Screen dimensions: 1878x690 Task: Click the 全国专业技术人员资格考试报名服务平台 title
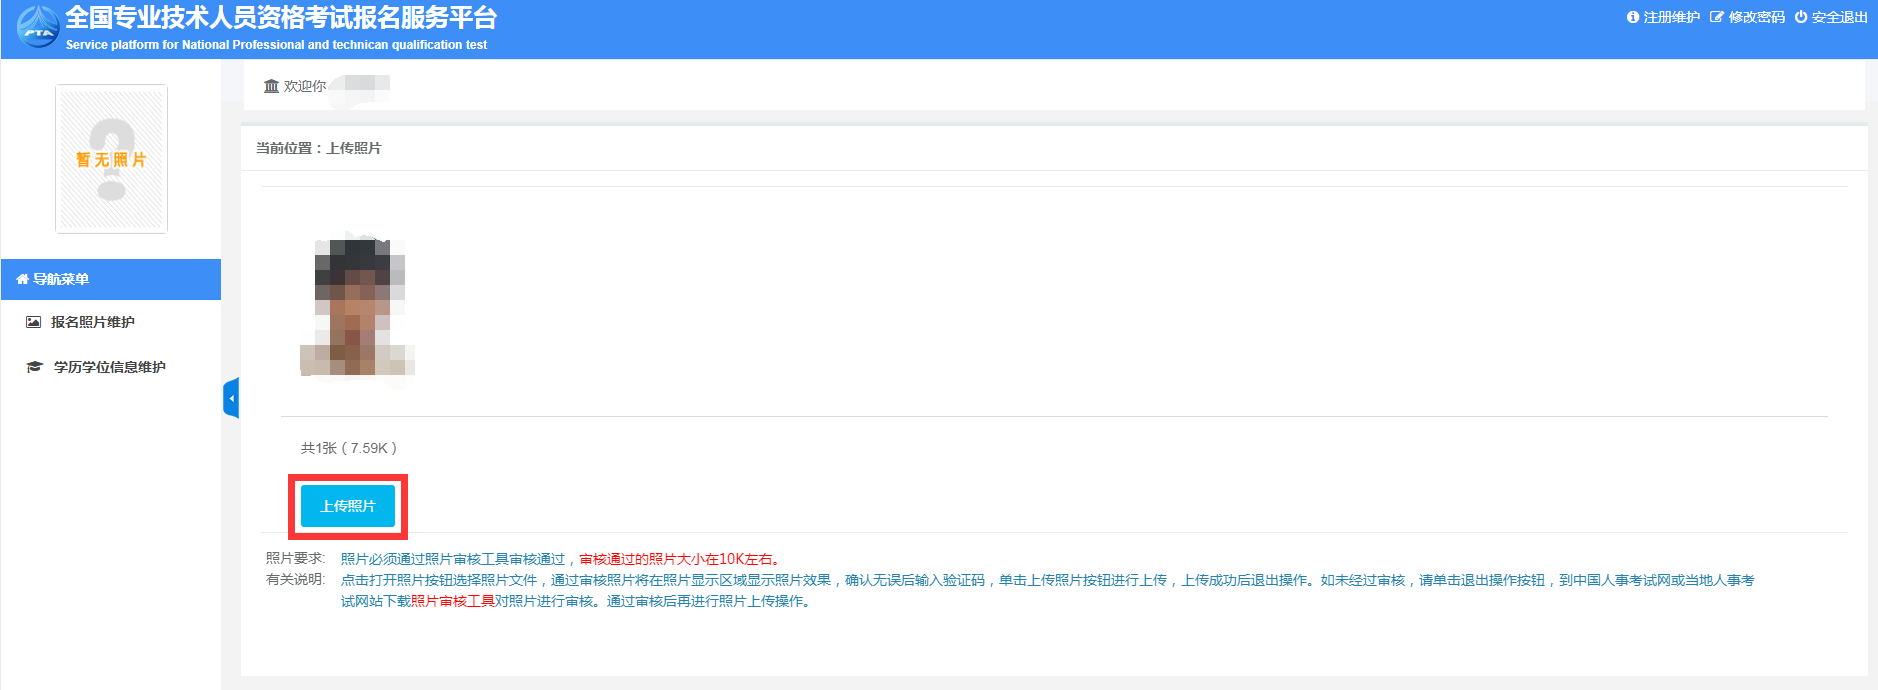pos(281,18)
